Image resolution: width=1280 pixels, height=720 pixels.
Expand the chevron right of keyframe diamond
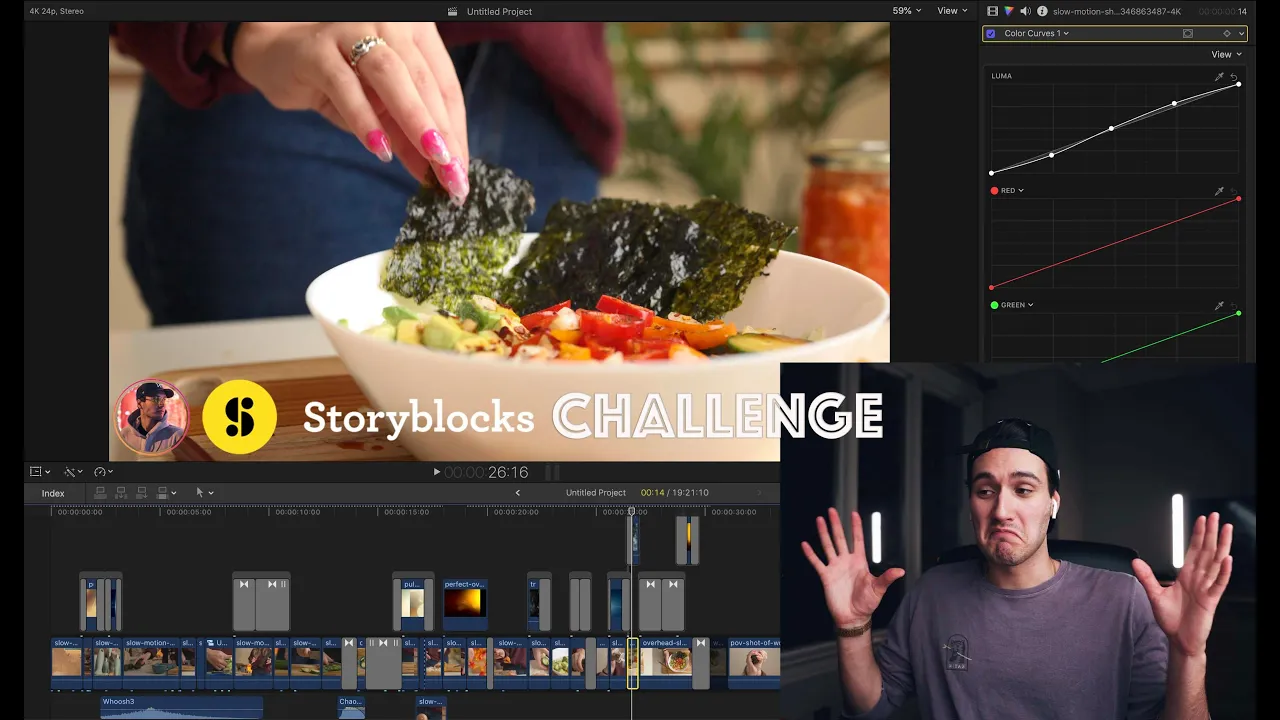1241,33
